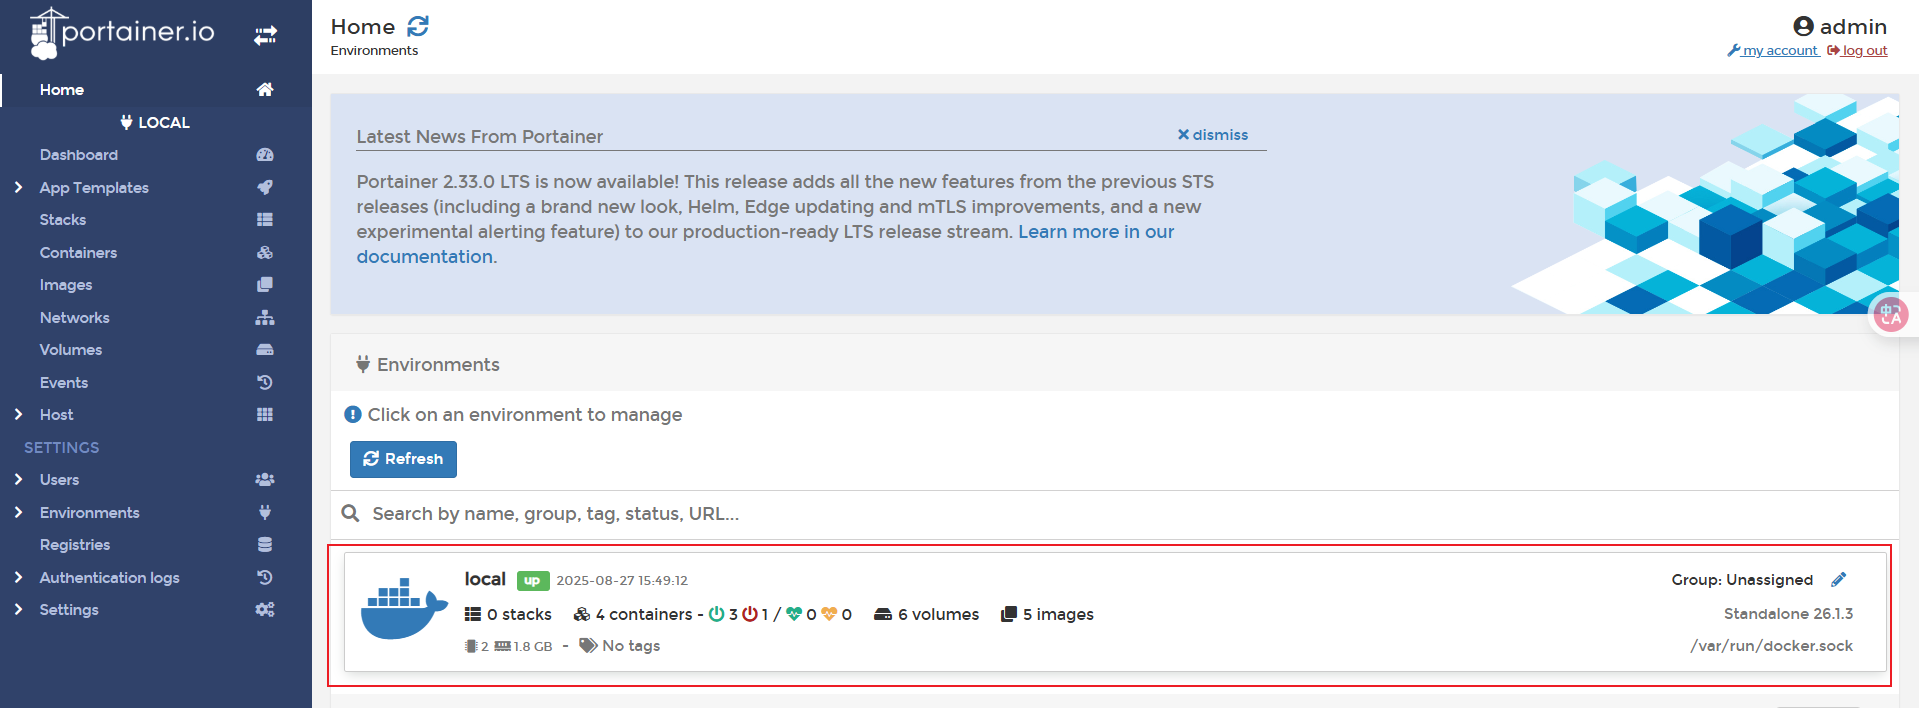Expand the Users settings chevron

point(18,479)
